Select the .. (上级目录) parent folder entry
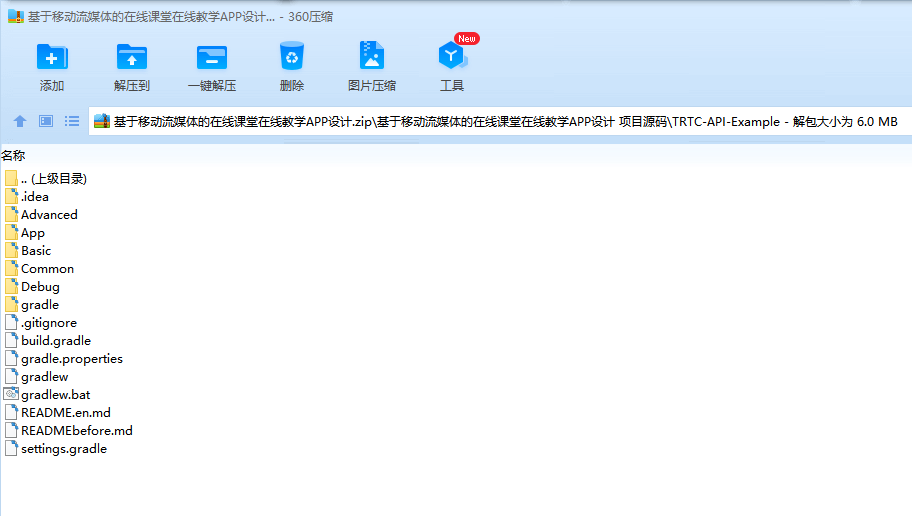The height and width of the screenshot is (516, 912). pos(54,179)
